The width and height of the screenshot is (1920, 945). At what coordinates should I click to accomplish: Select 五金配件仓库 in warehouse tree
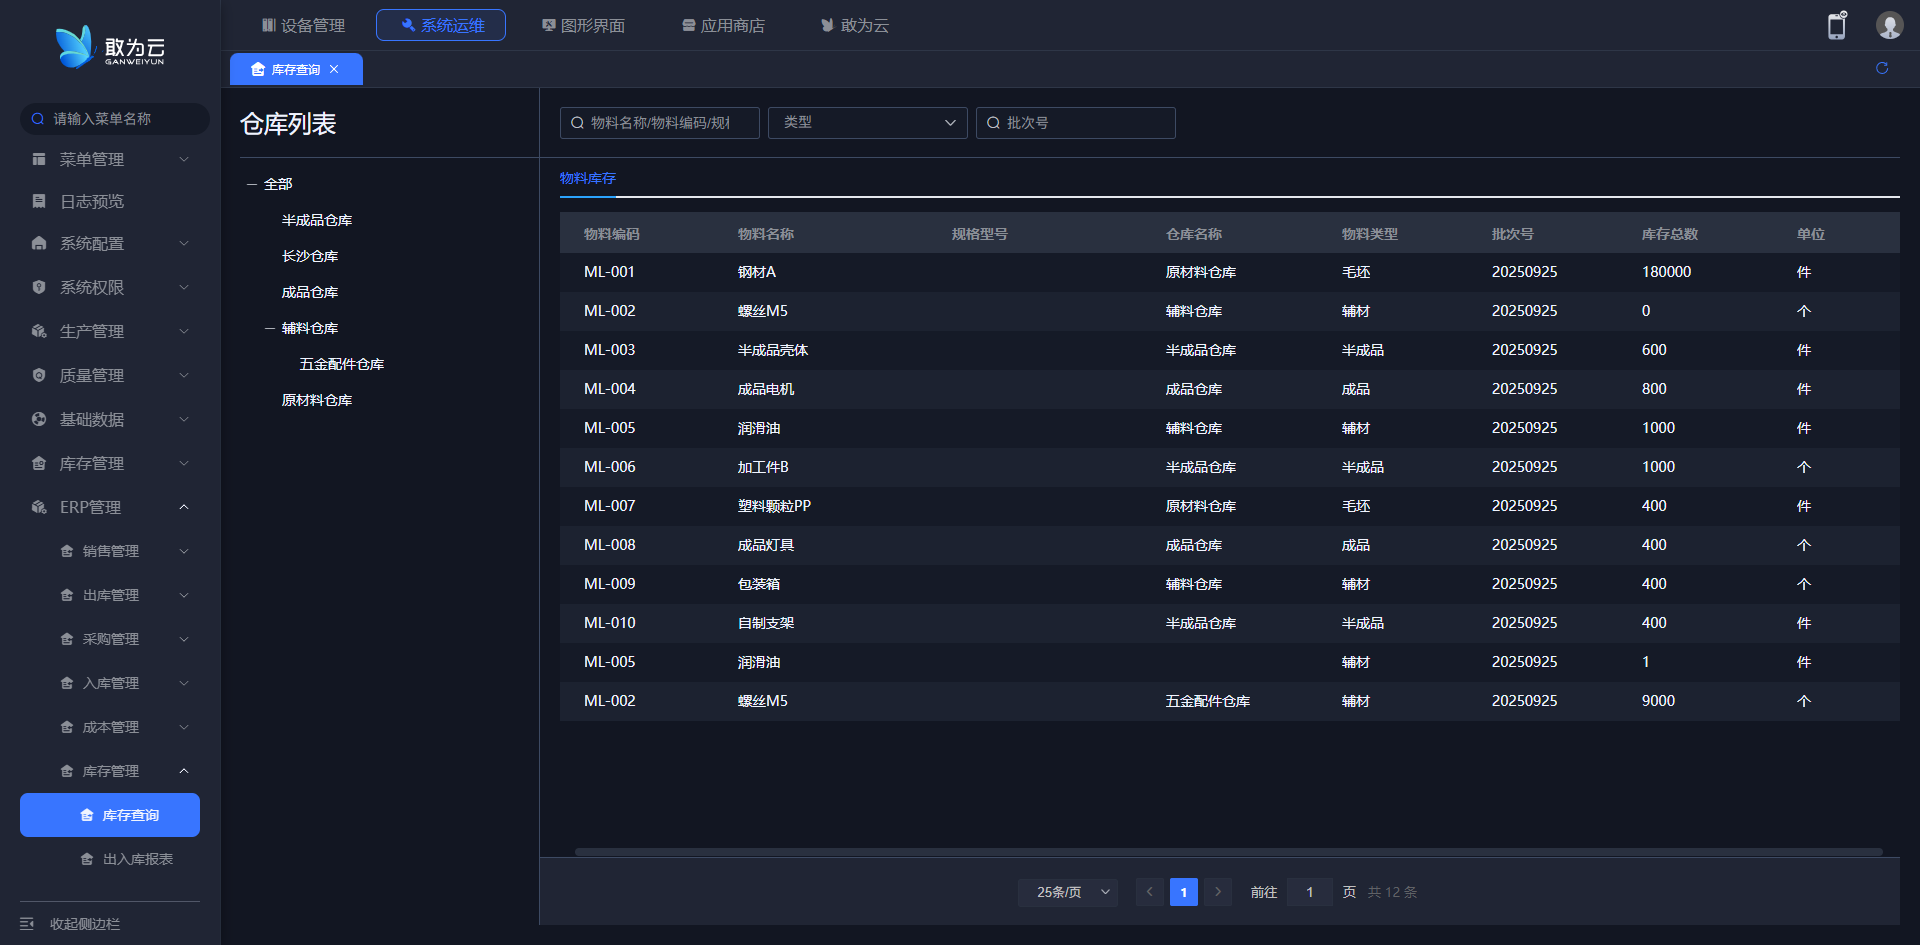click(341, 364)
